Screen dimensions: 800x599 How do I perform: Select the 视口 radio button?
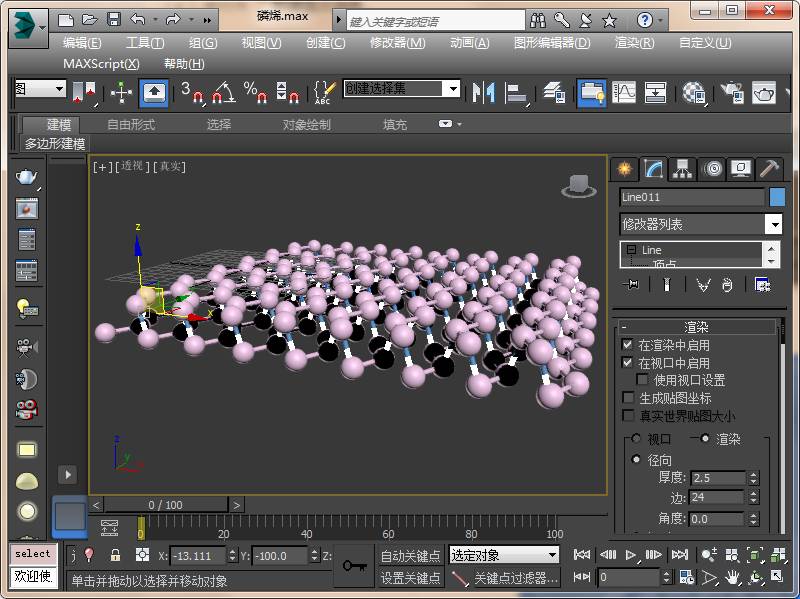635,439
